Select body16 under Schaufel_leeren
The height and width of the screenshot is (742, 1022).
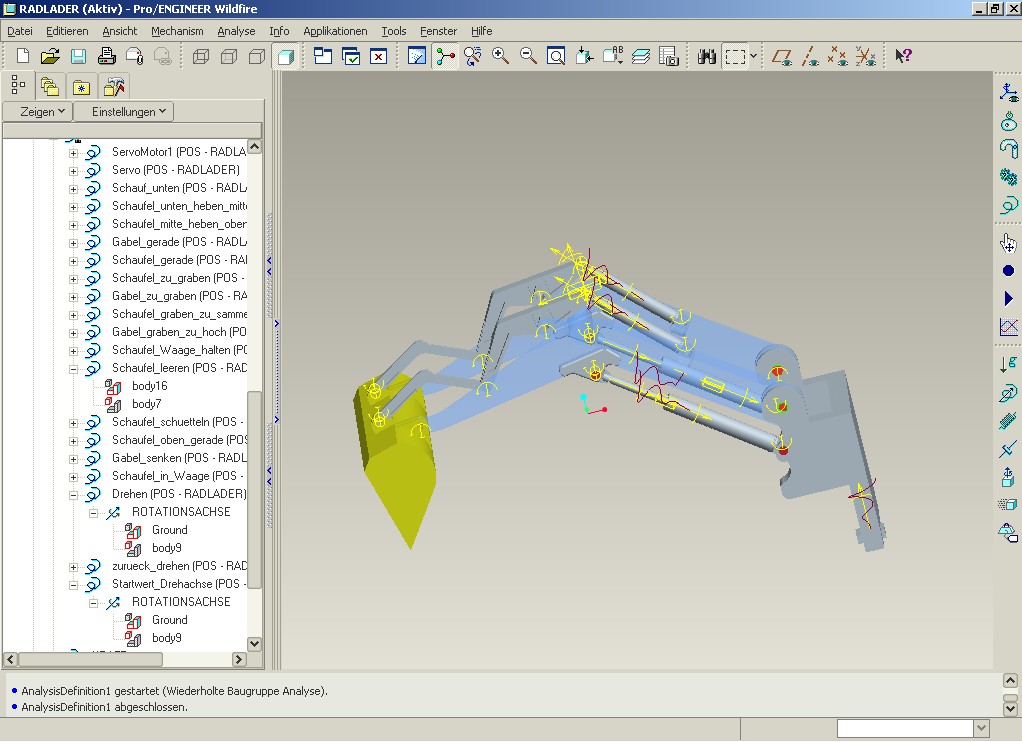[149, 386]
